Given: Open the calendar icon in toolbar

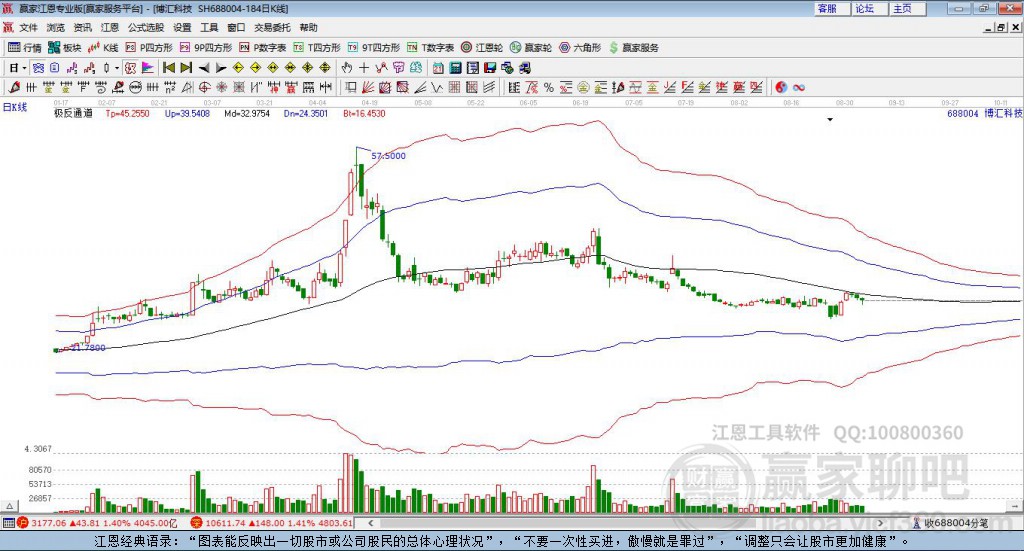Looking at the screenshot, I should click(x=438, y=68).
